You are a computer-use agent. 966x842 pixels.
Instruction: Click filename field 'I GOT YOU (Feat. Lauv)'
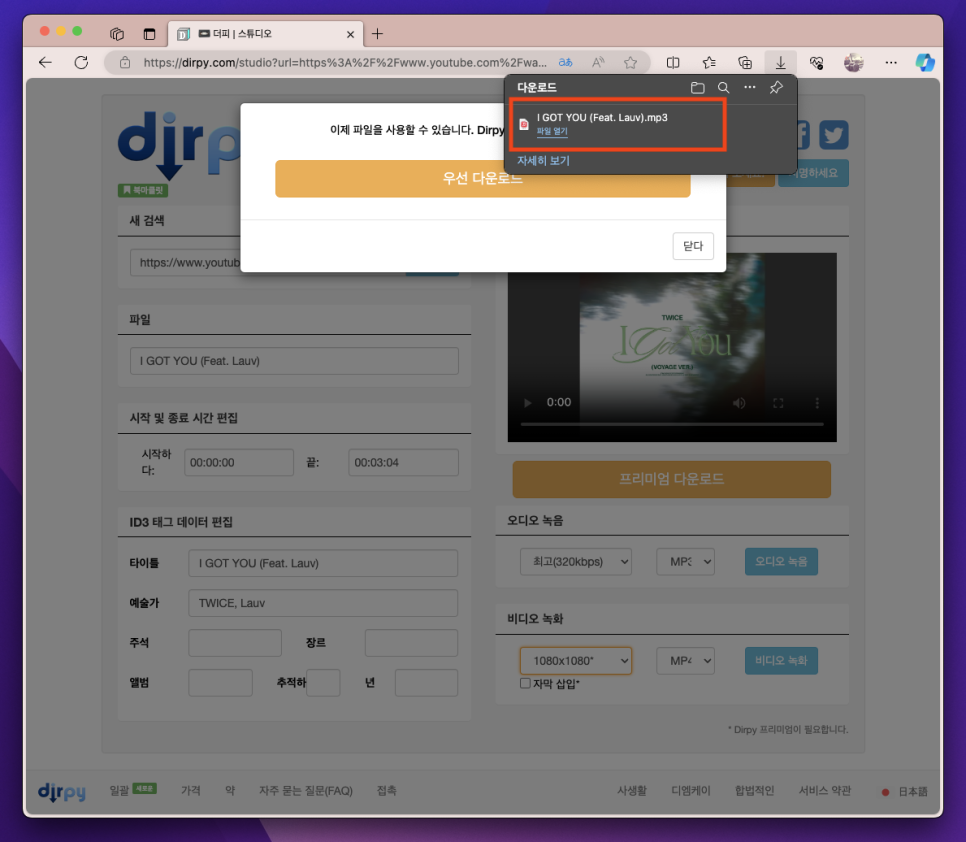(x=294, y=361)
